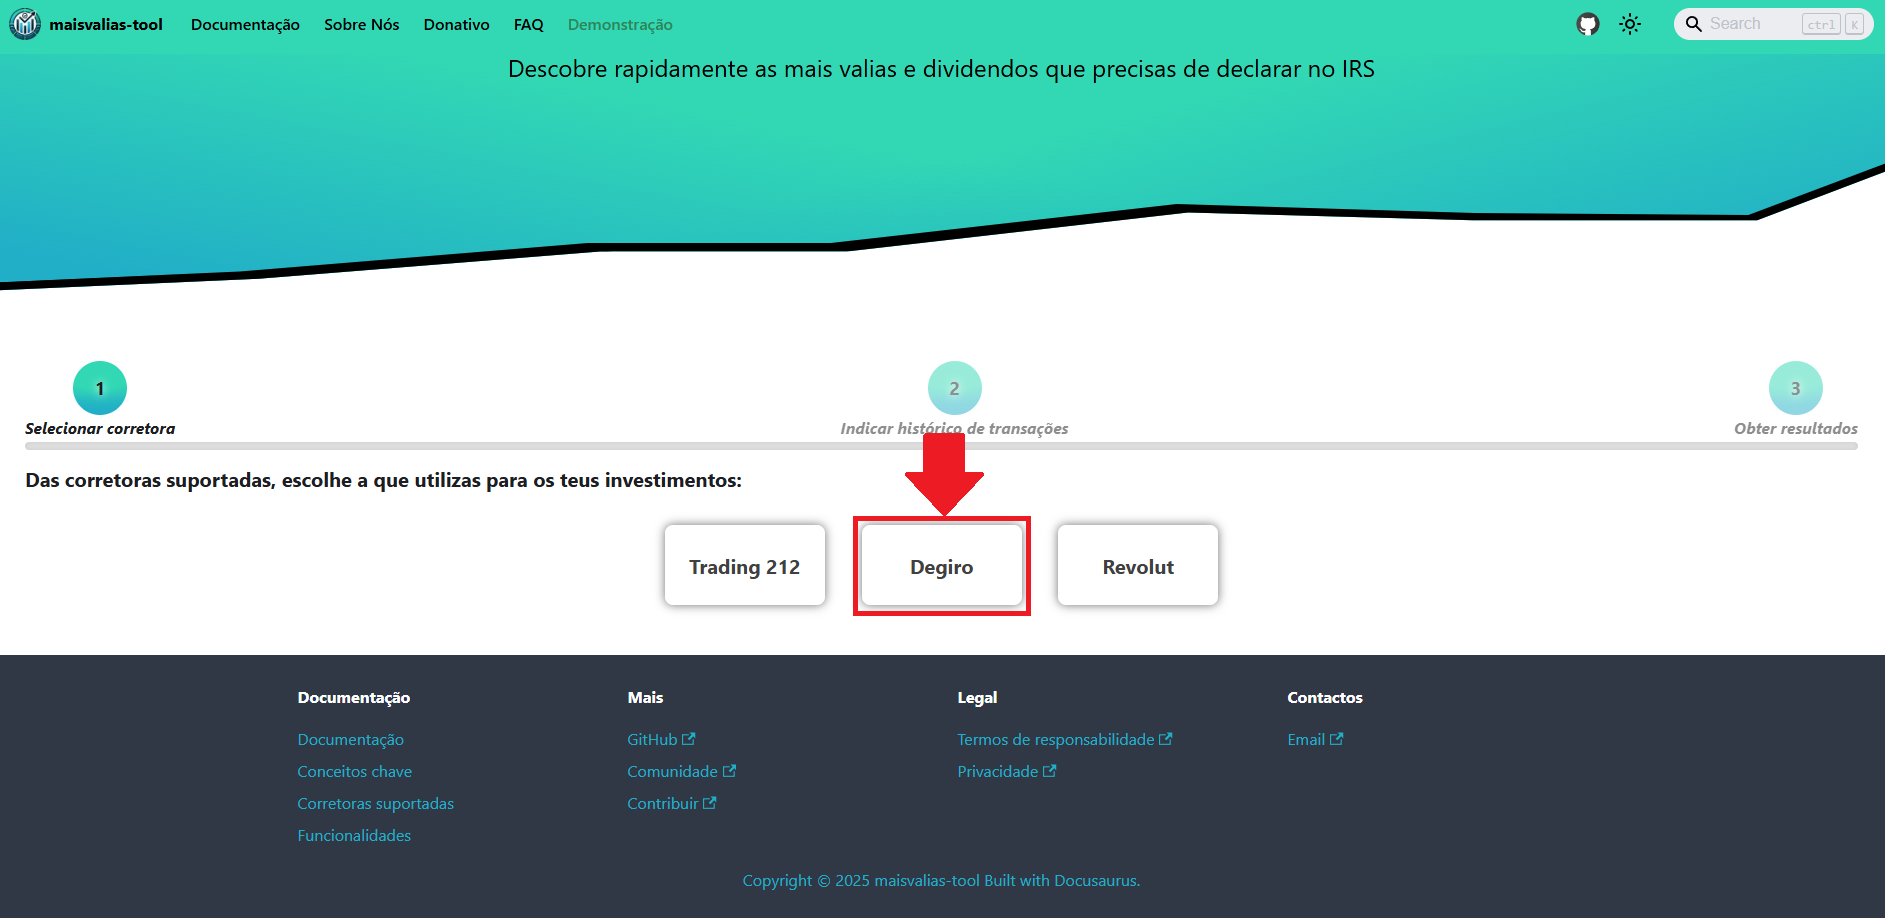Open footer Email contact link
Screen dimensions: 1885x918
[x=1315, y=739]
